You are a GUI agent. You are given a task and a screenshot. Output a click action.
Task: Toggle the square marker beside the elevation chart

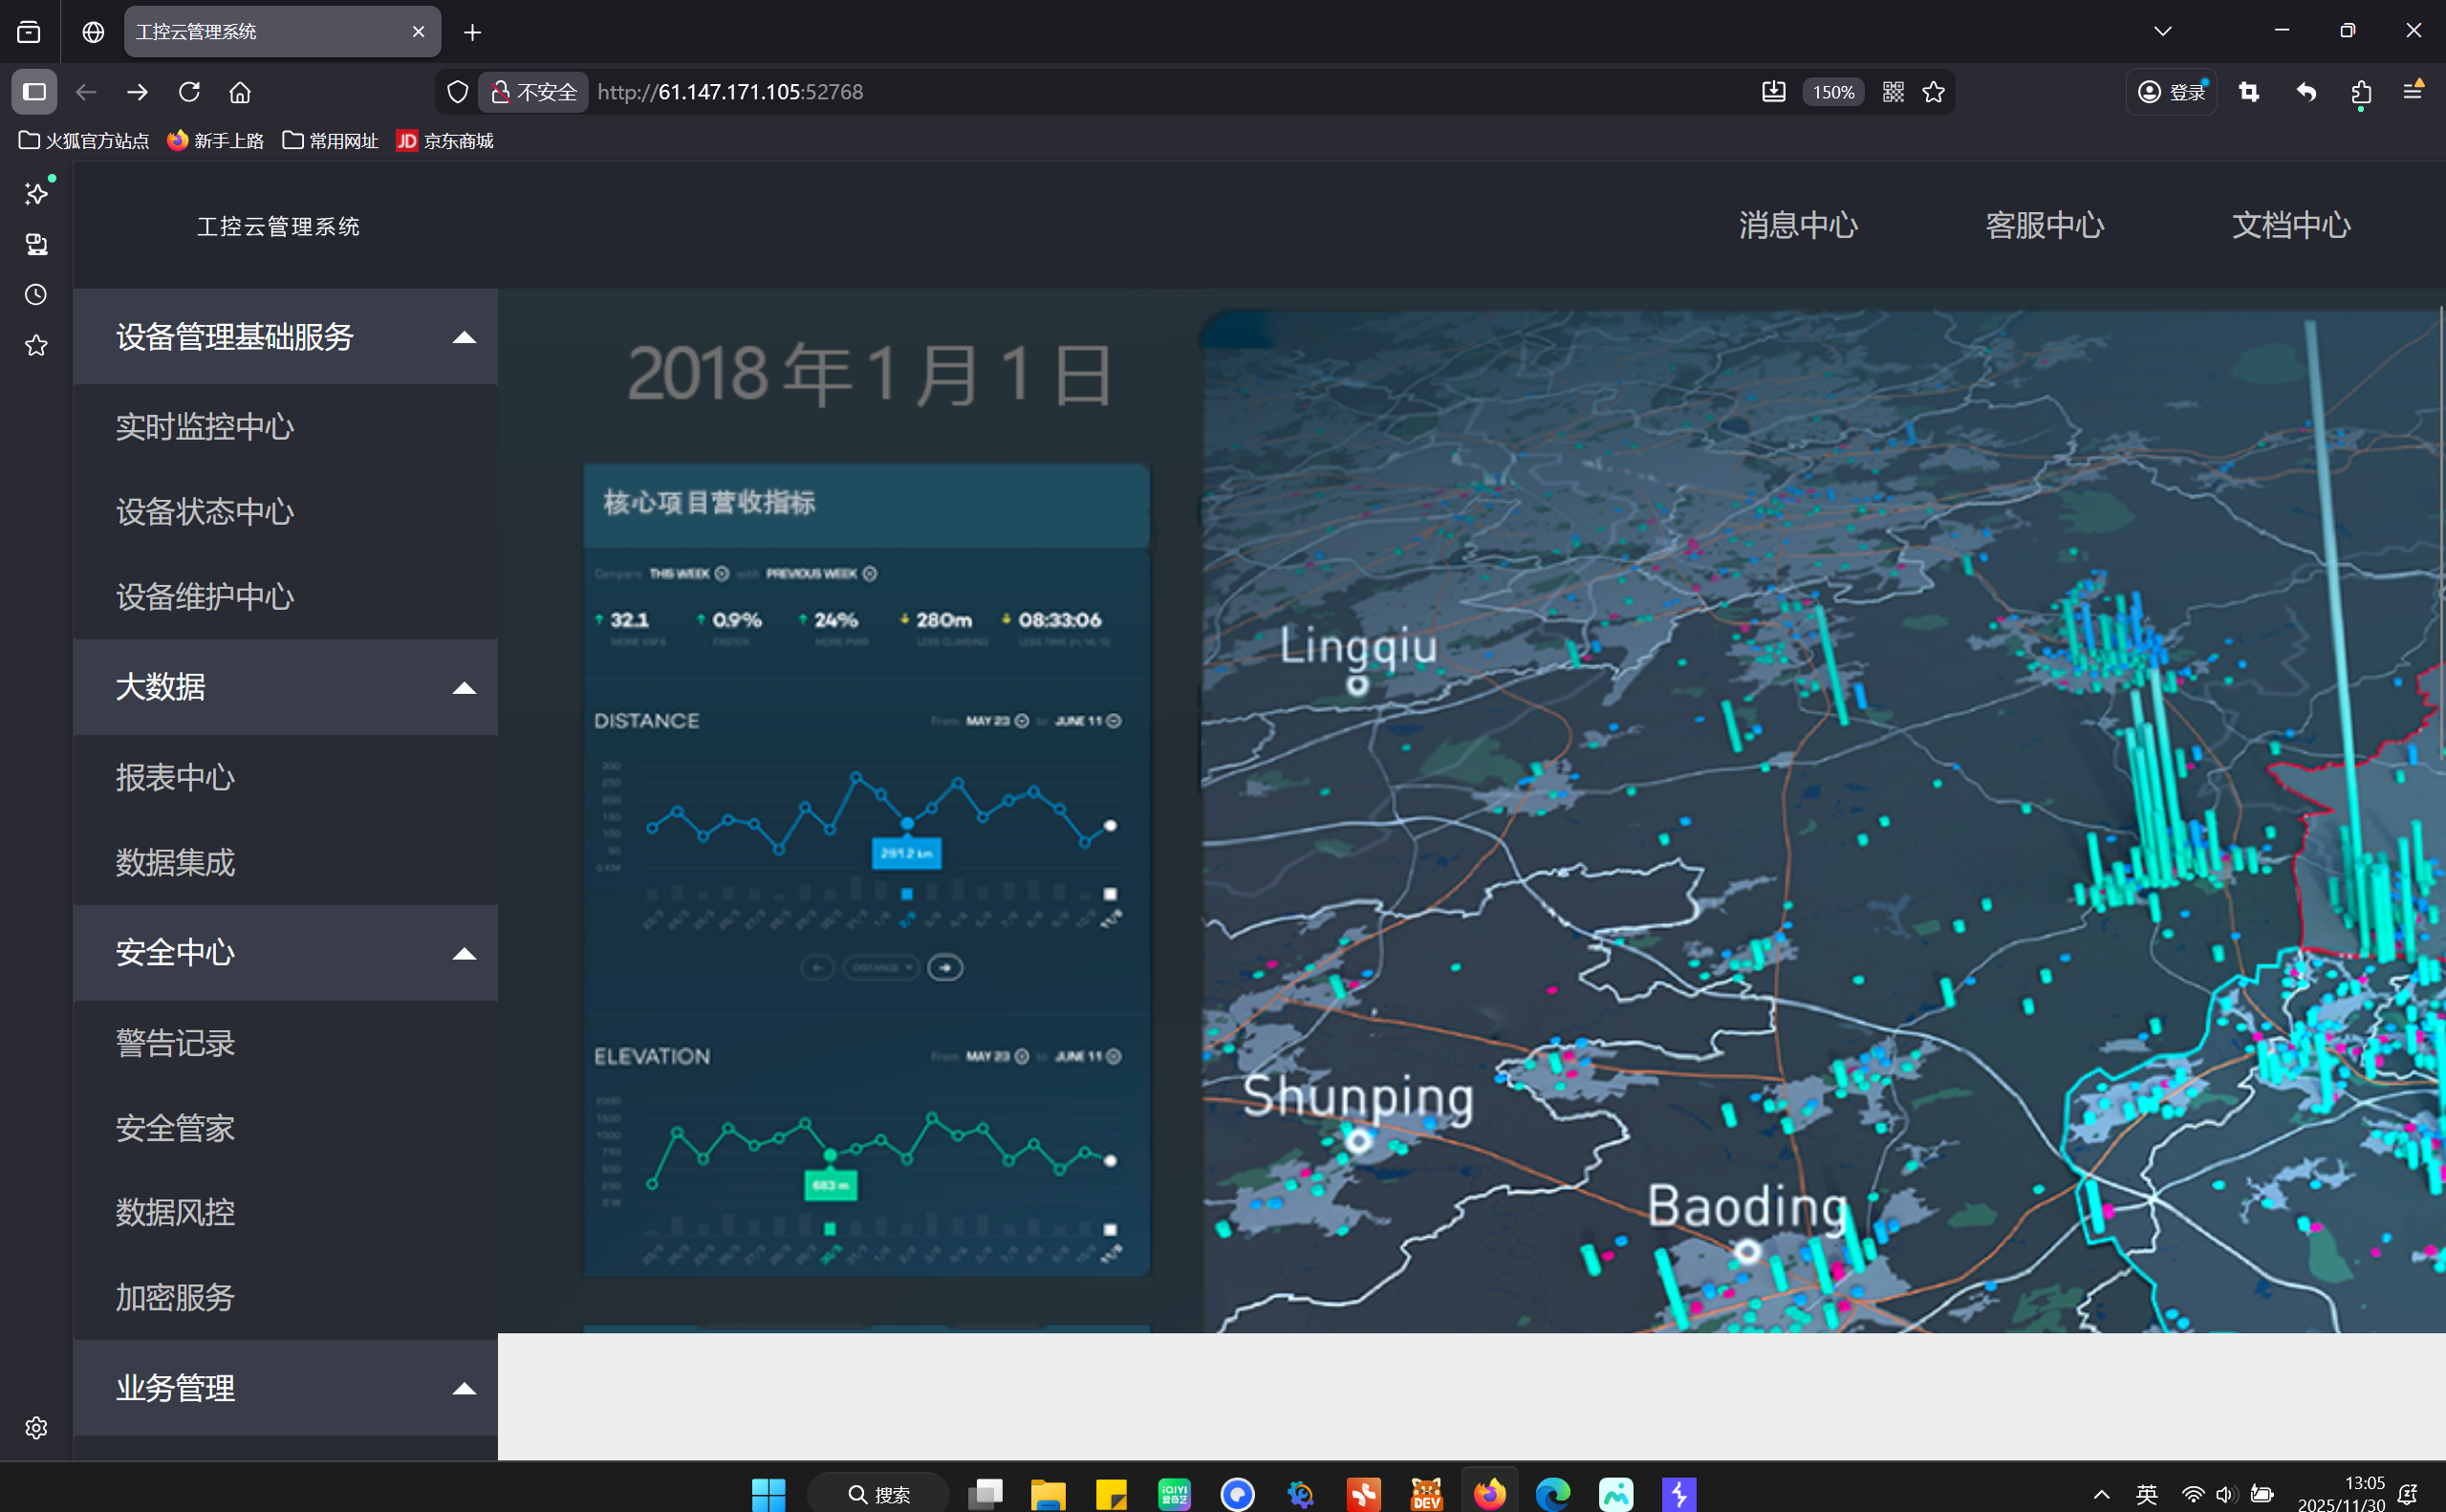click(x=1111, y=1227)
